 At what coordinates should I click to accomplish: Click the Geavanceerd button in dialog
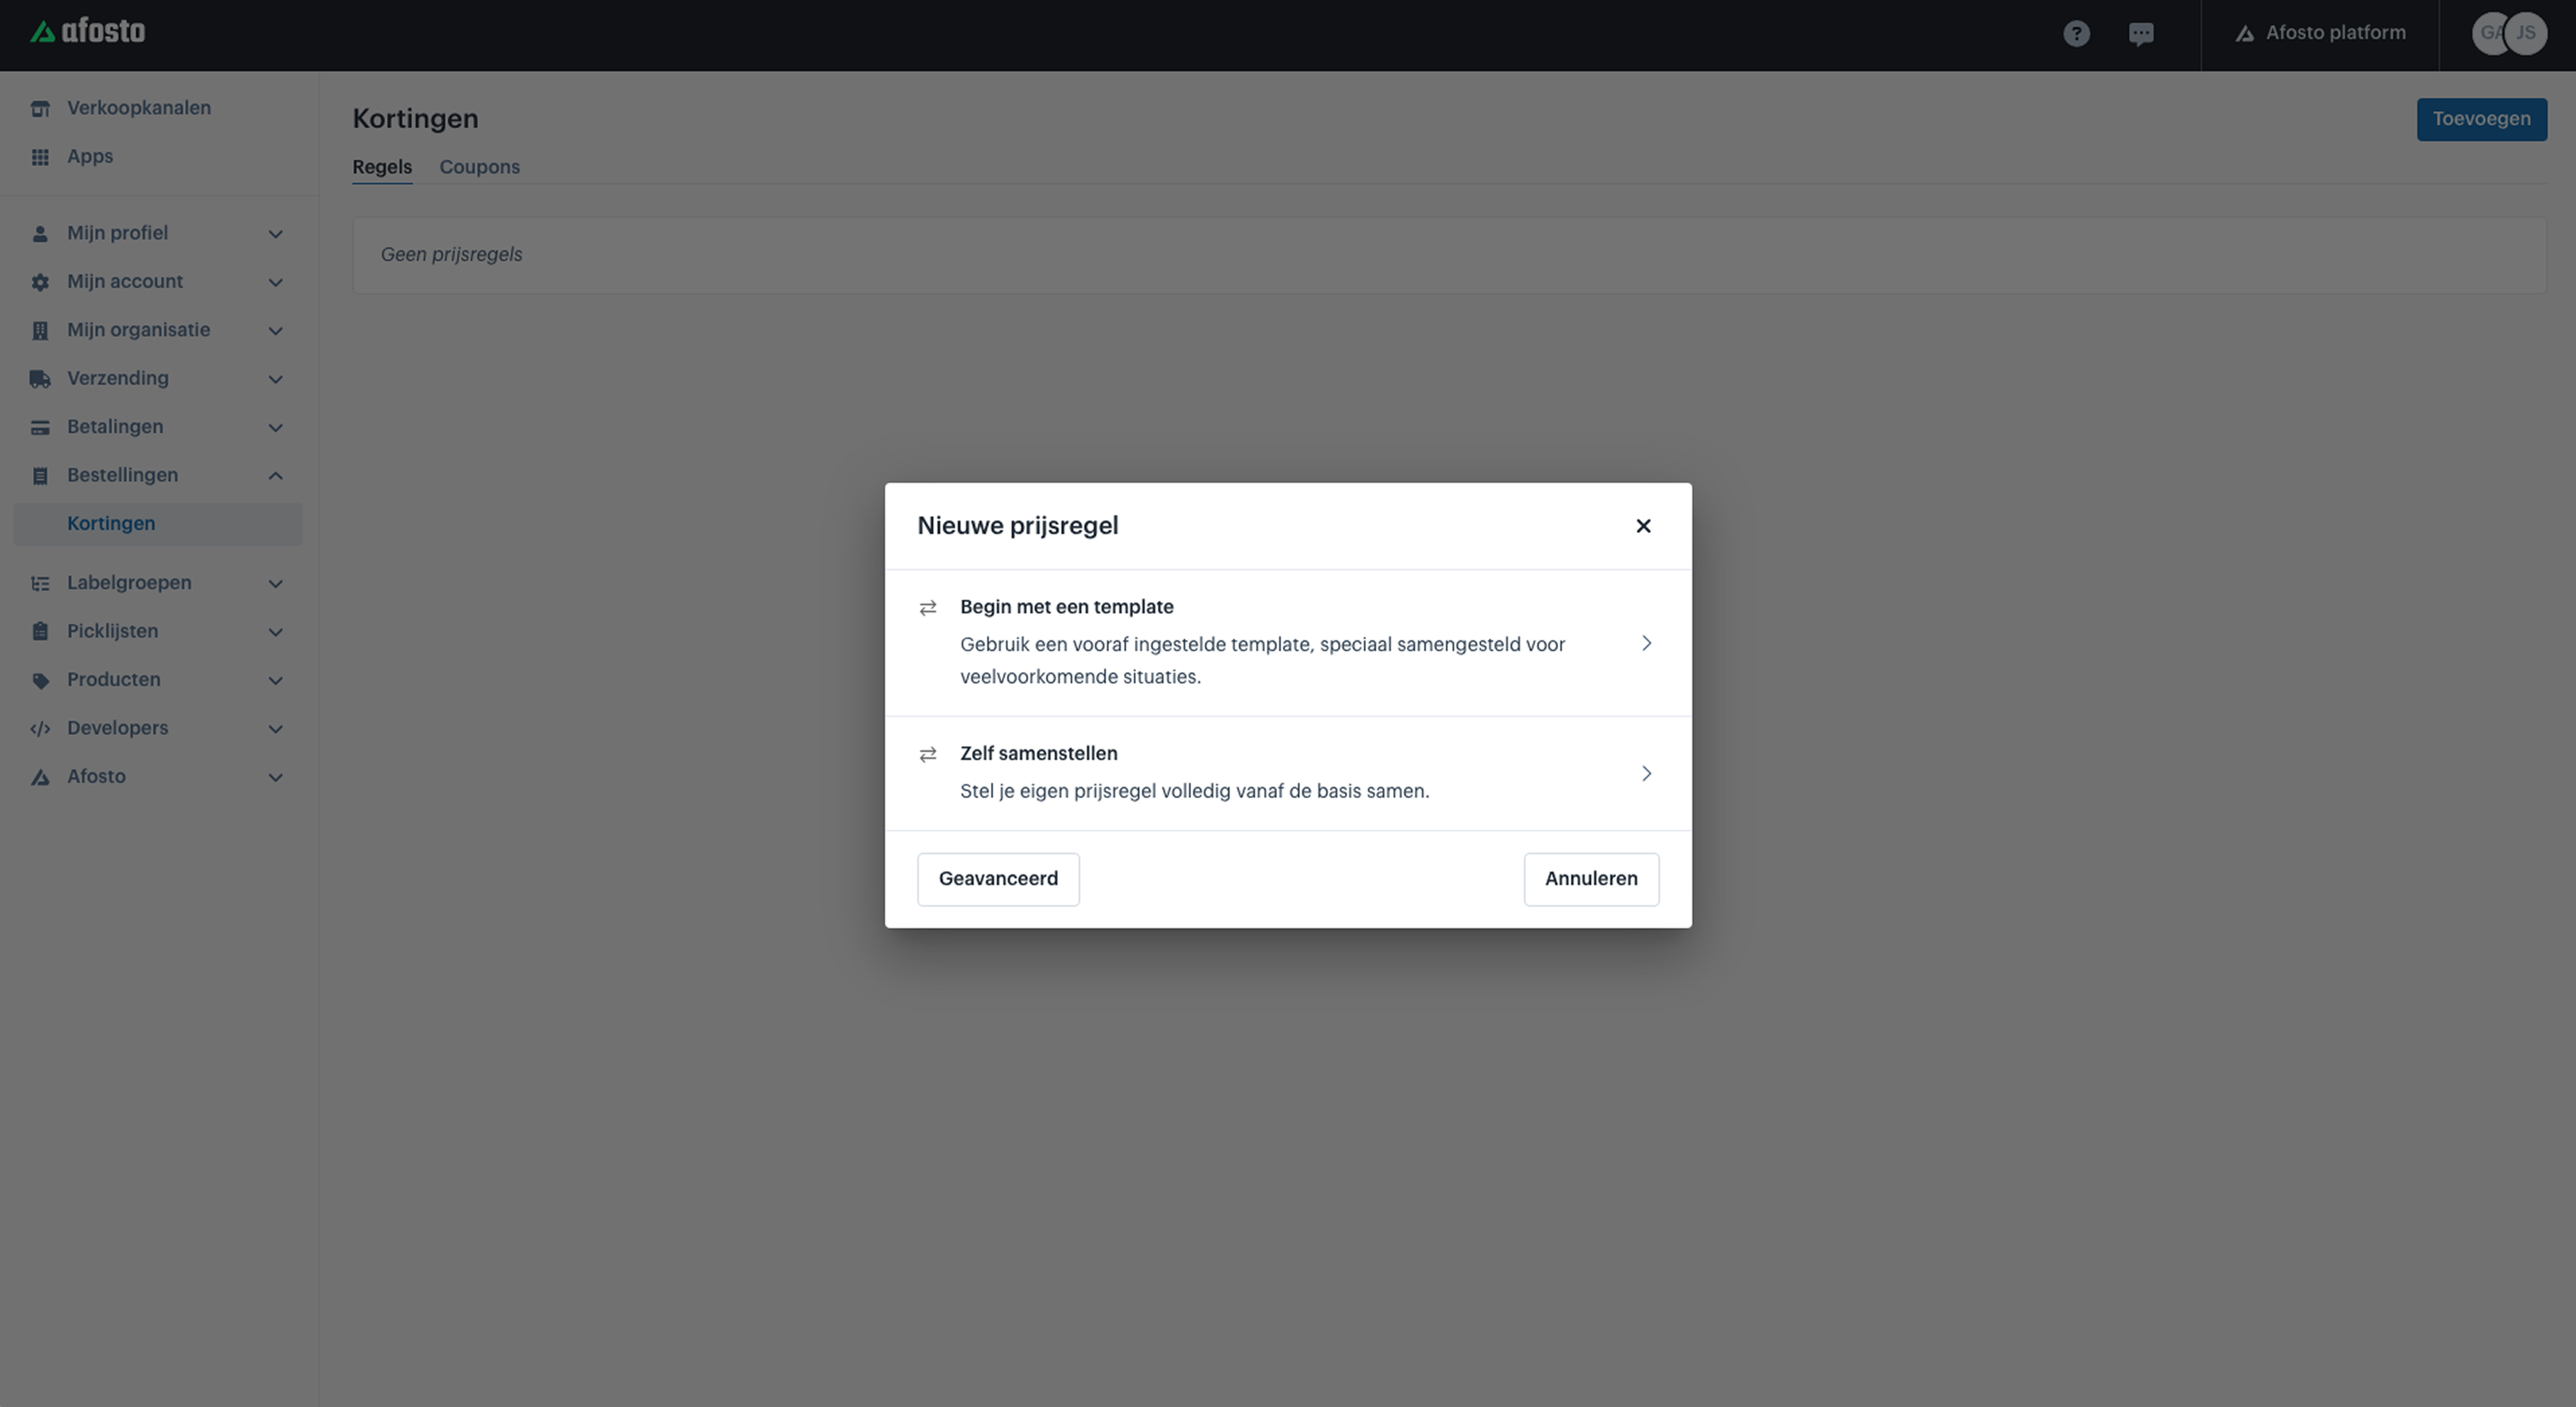tap(998, 878)
